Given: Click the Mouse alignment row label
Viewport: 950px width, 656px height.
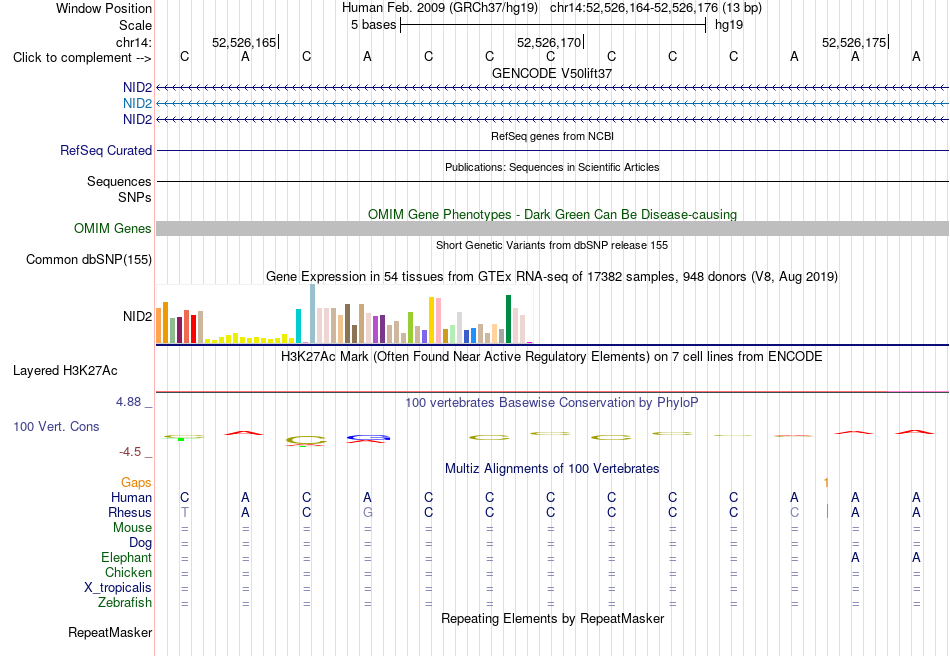Looking at the screenshot, I should [x=132, y=527].
